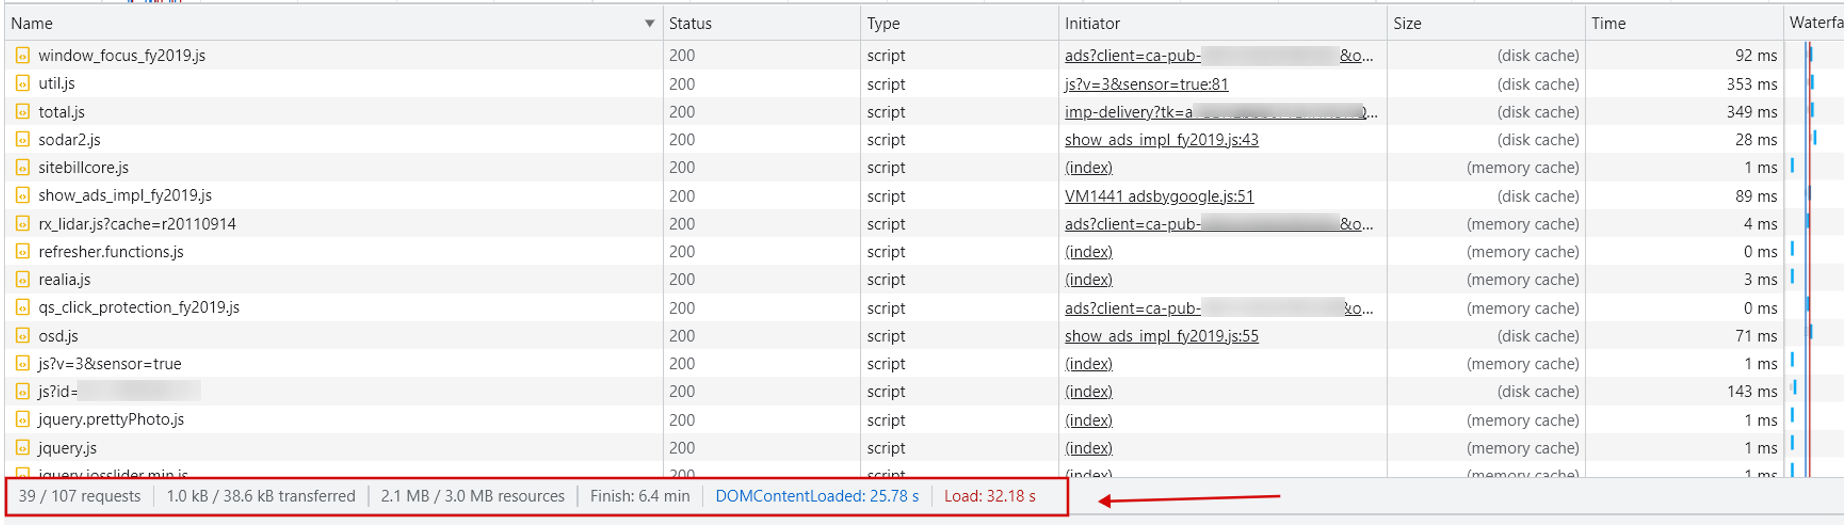Click the file icon next to util.js
The image size is (1848, 528).
coord(22,84)
